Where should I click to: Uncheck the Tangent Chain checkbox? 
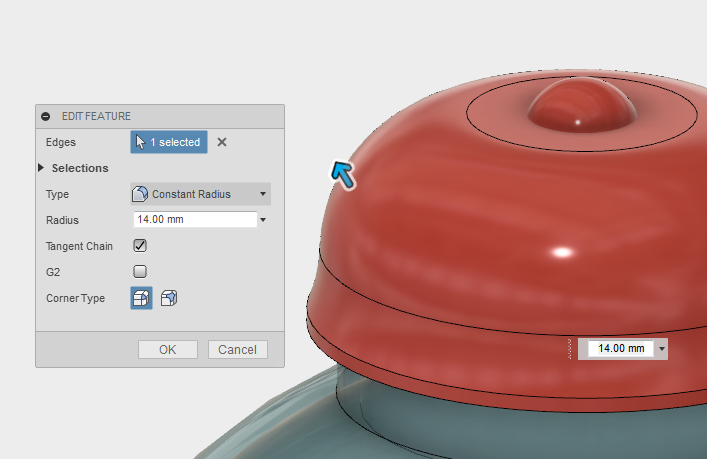click(x=140, y=246)
